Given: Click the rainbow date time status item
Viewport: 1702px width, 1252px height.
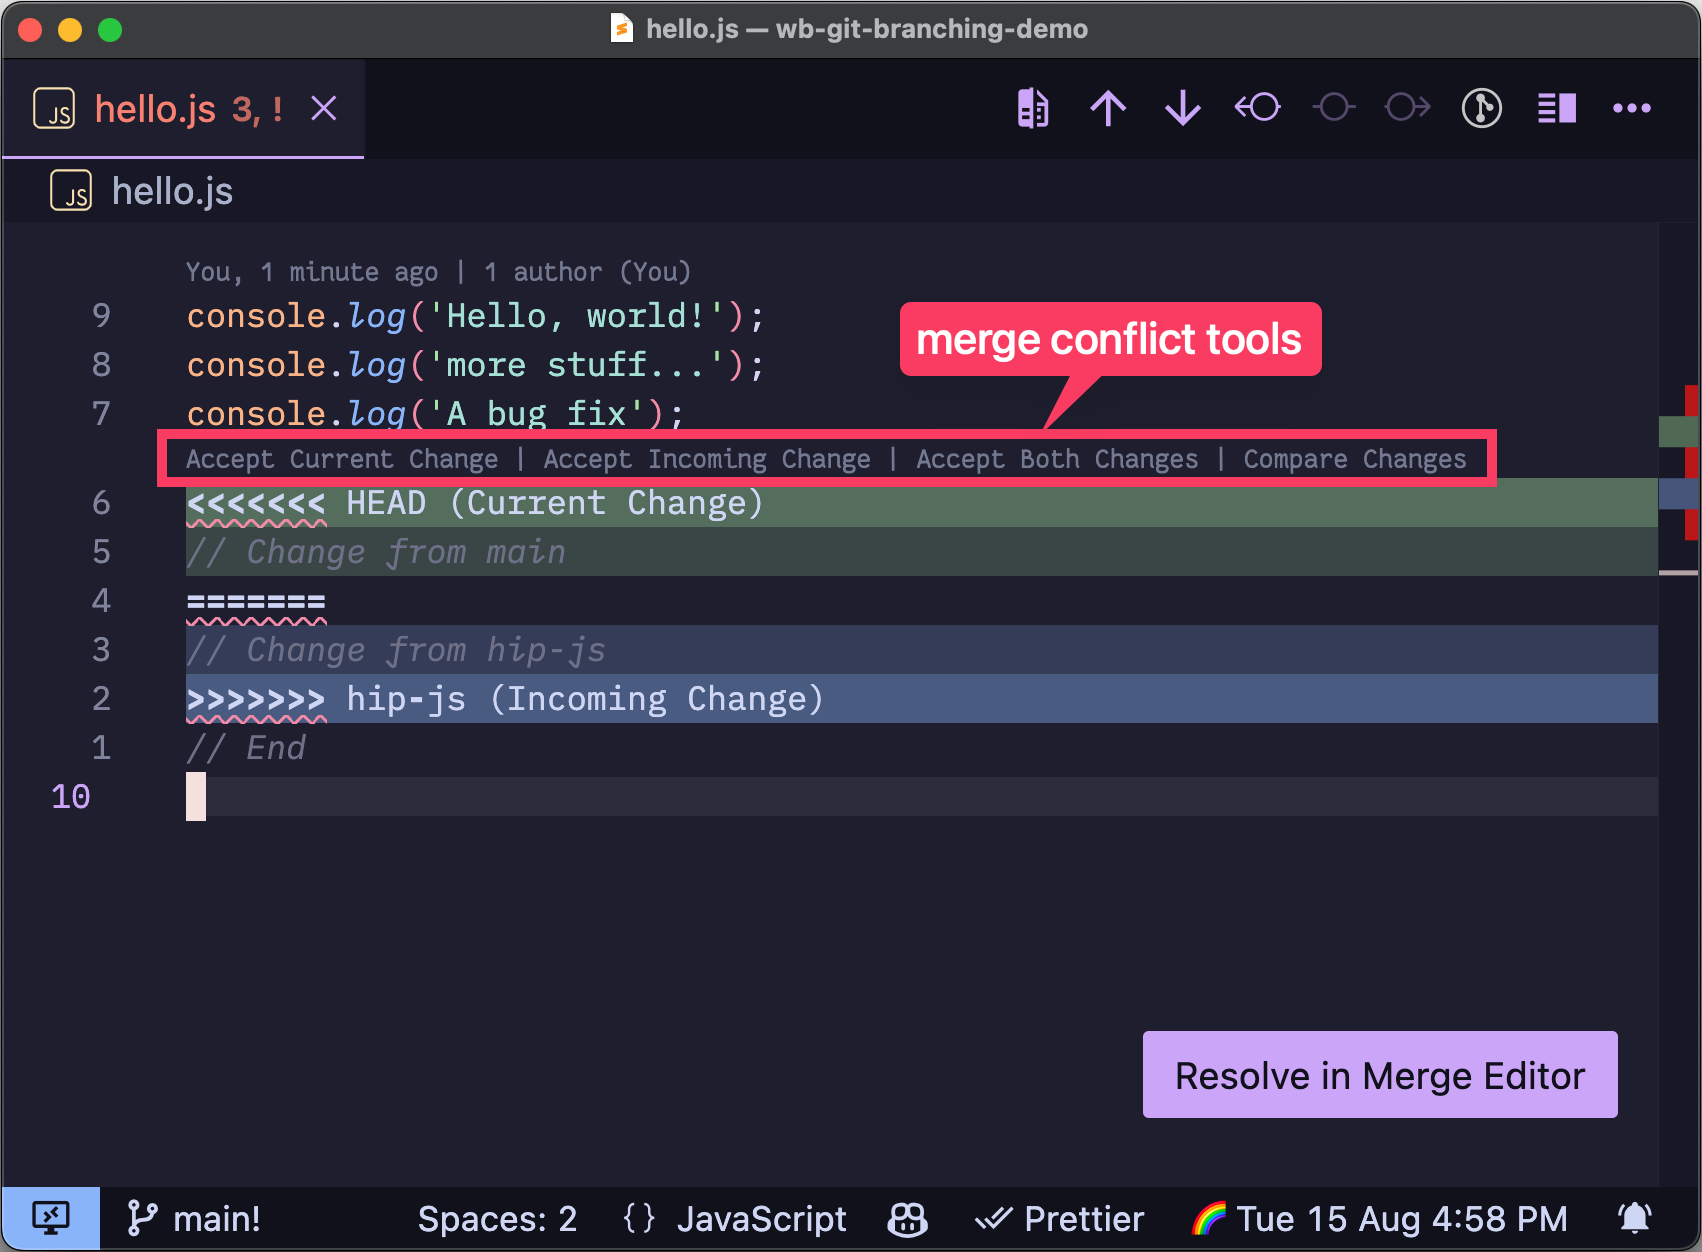Looking at the screenshot, I should 1379,1219.
